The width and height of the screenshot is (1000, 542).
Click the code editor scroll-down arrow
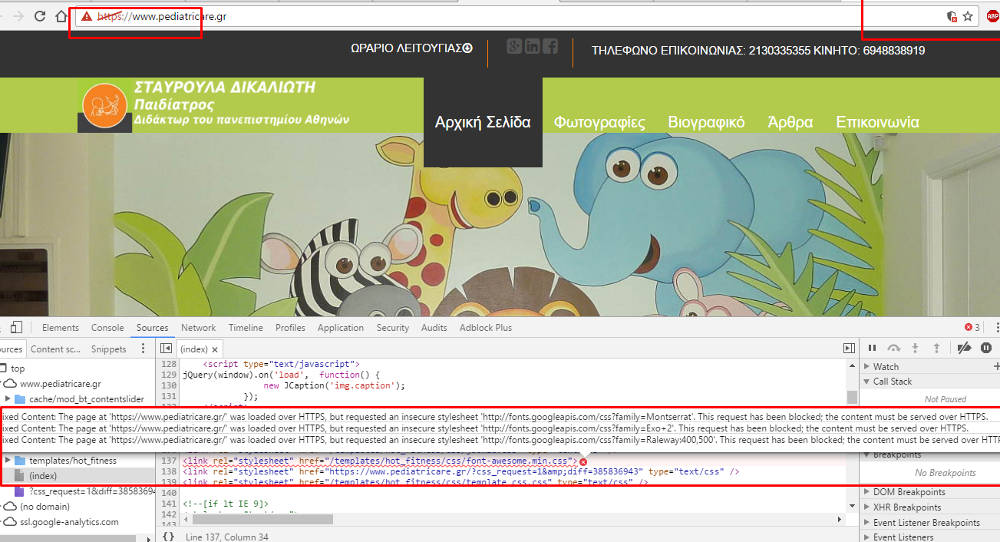(853, 506)
